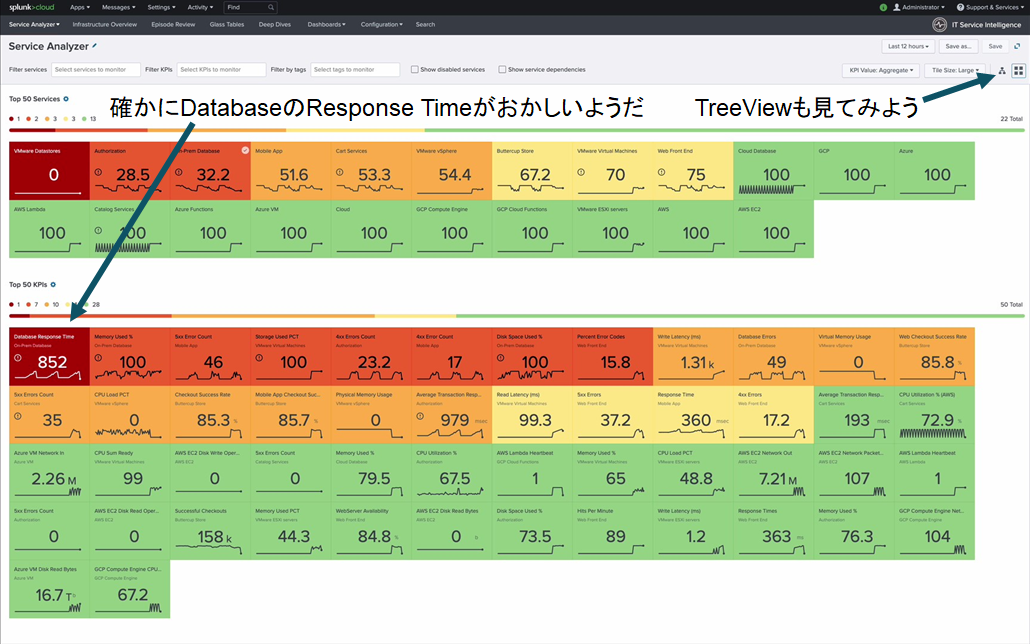Open the Search nav item
This screenshot has height=644, width=1030.
point(425,25)
